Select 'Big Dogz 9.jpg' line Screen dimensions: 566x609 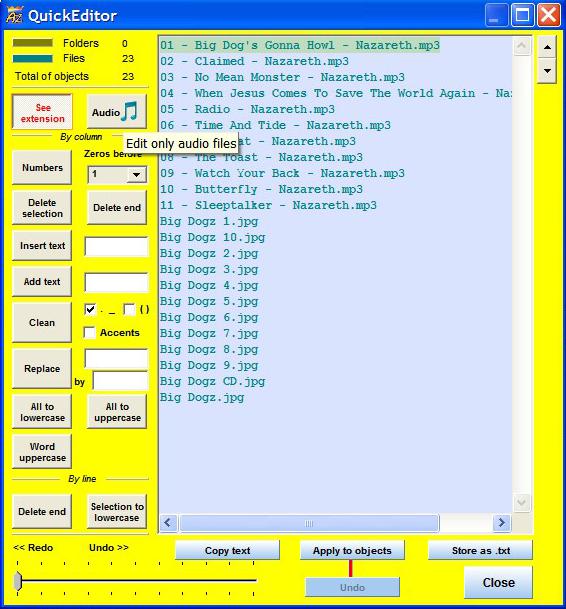coord(209,365)
